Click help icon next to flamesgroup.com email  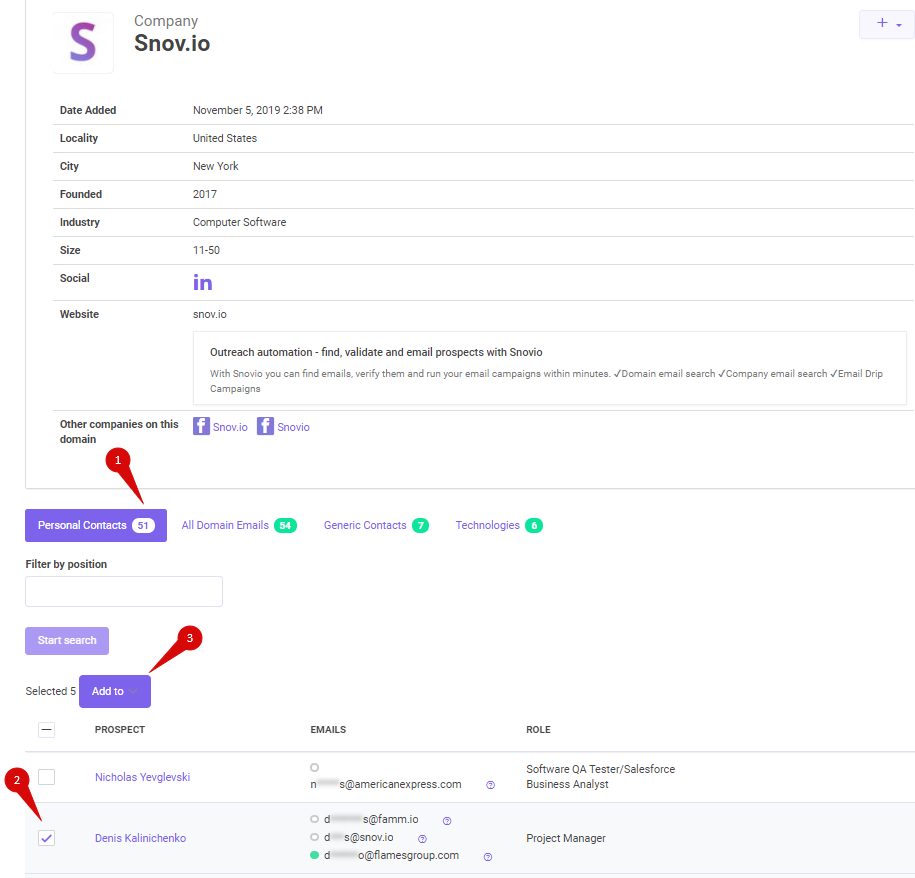point(488,857)
